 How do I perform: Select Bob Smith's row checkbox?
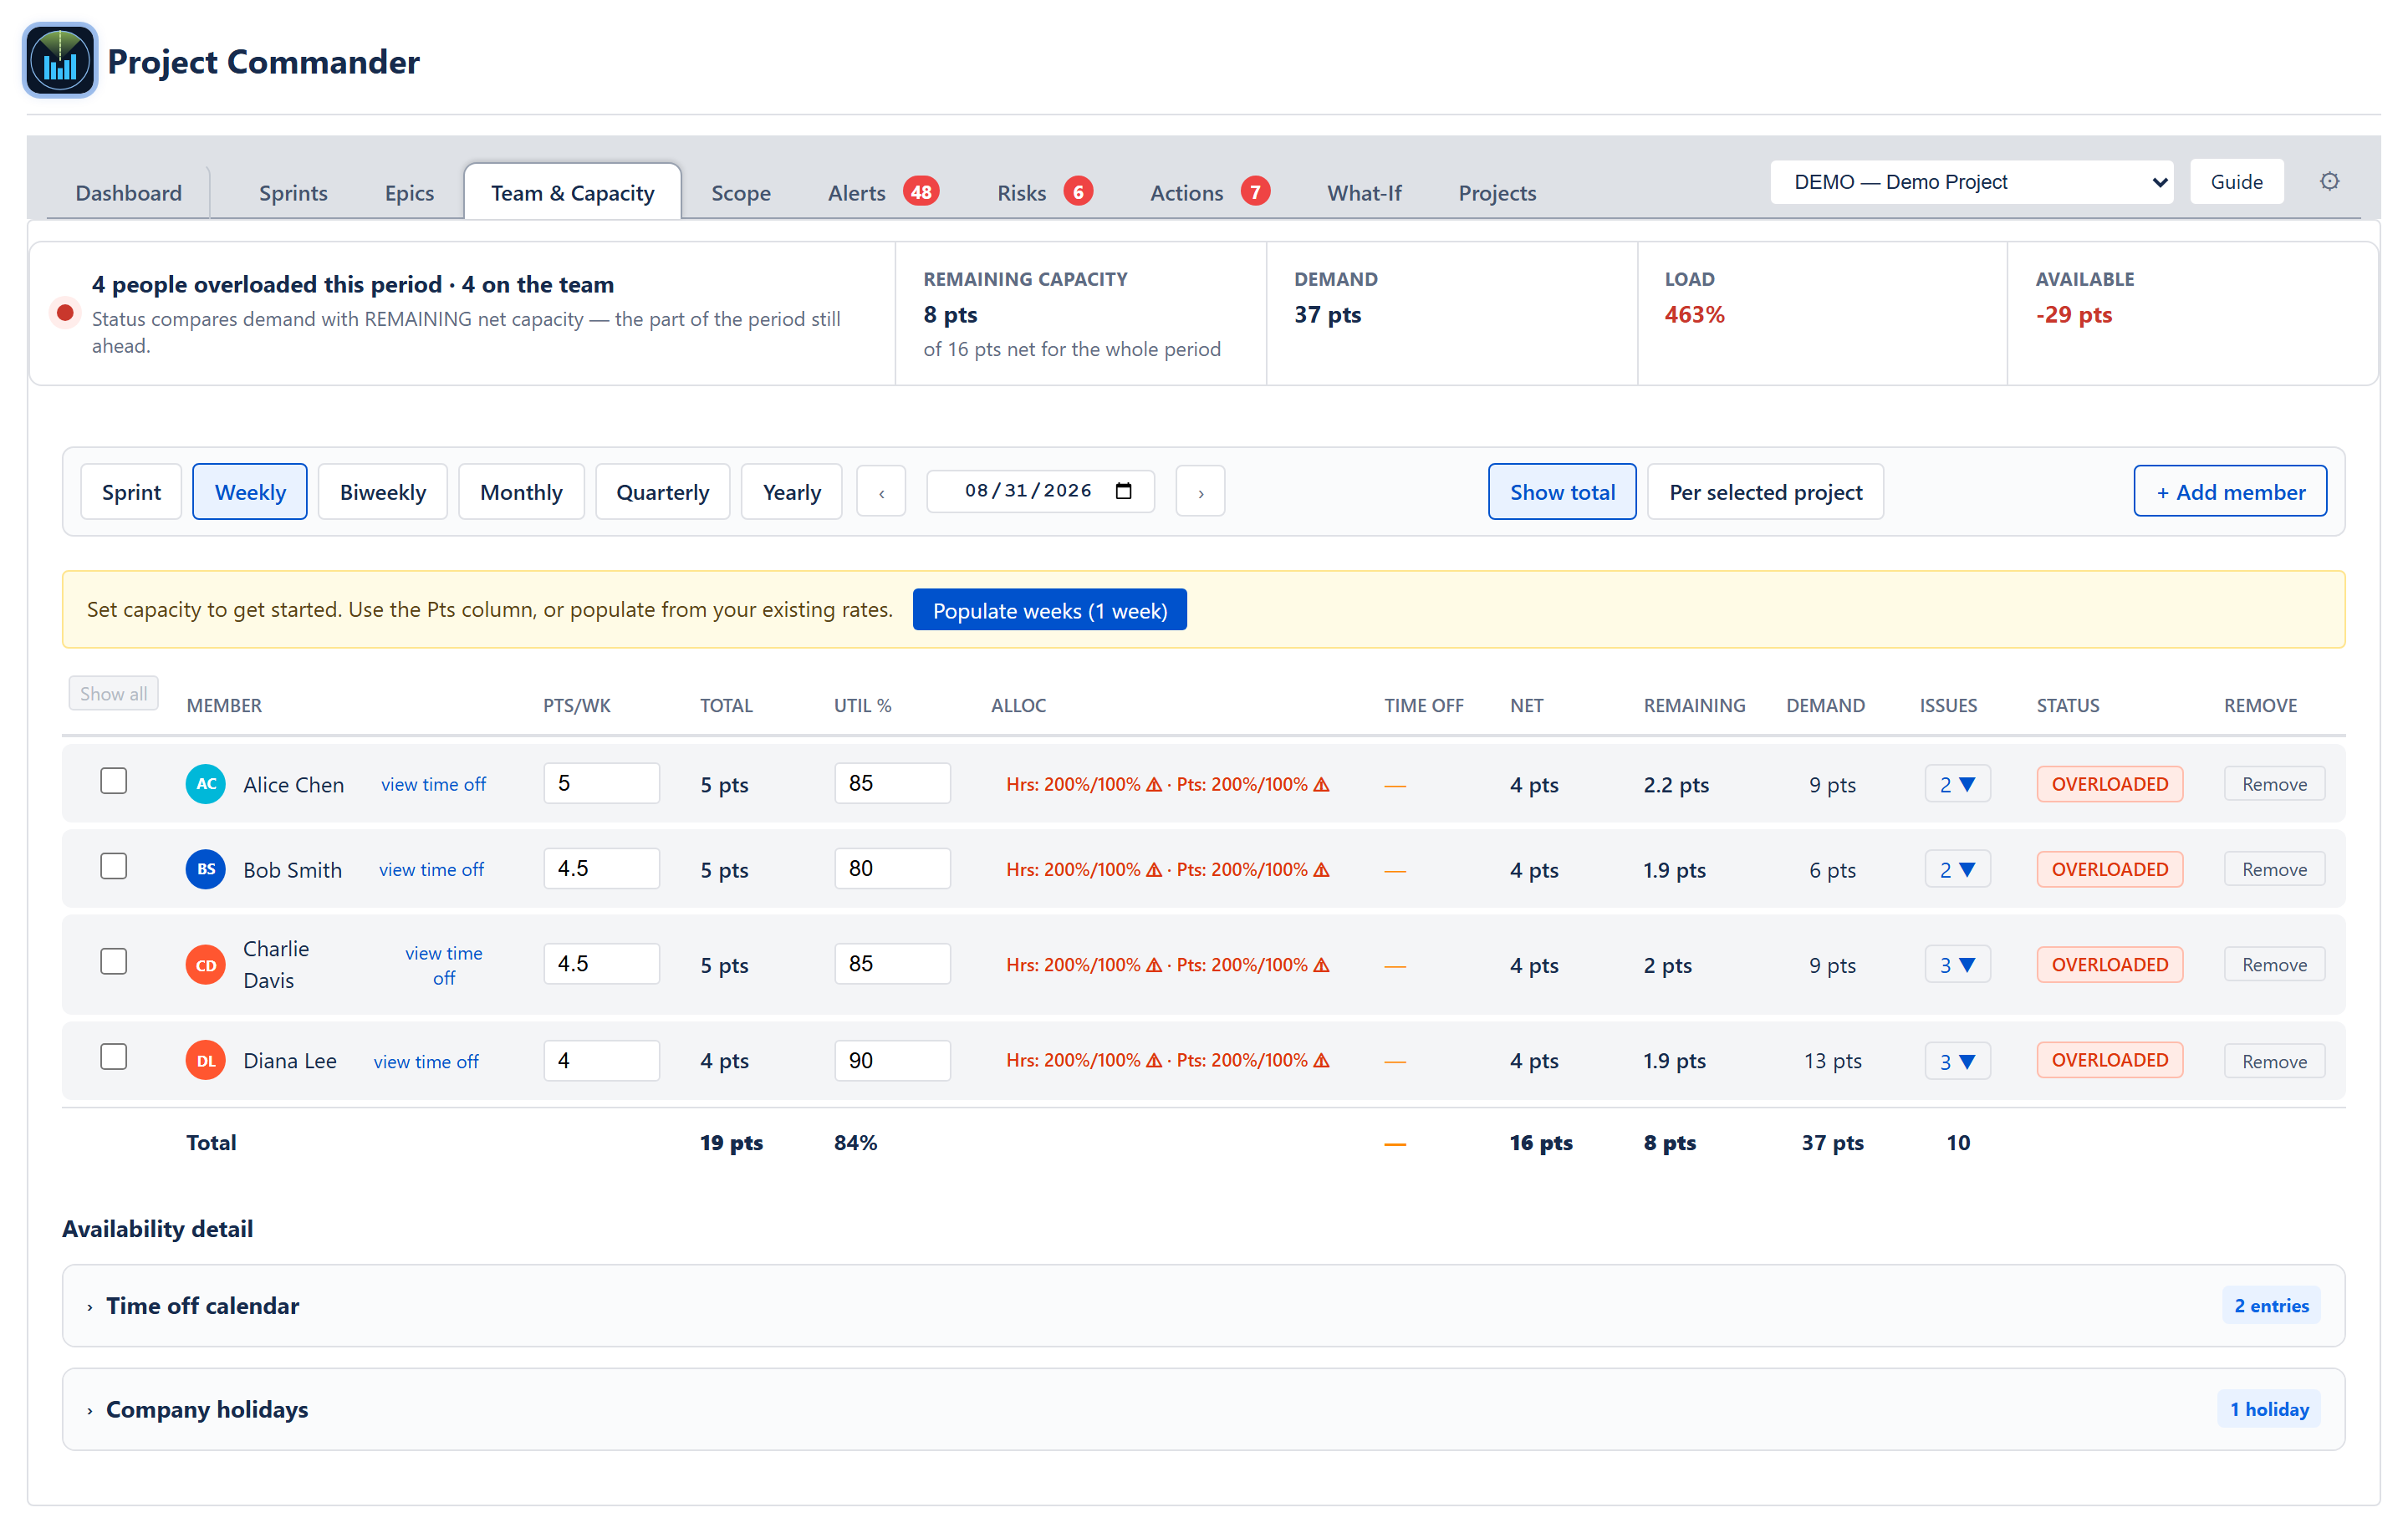tap(114, 866)
